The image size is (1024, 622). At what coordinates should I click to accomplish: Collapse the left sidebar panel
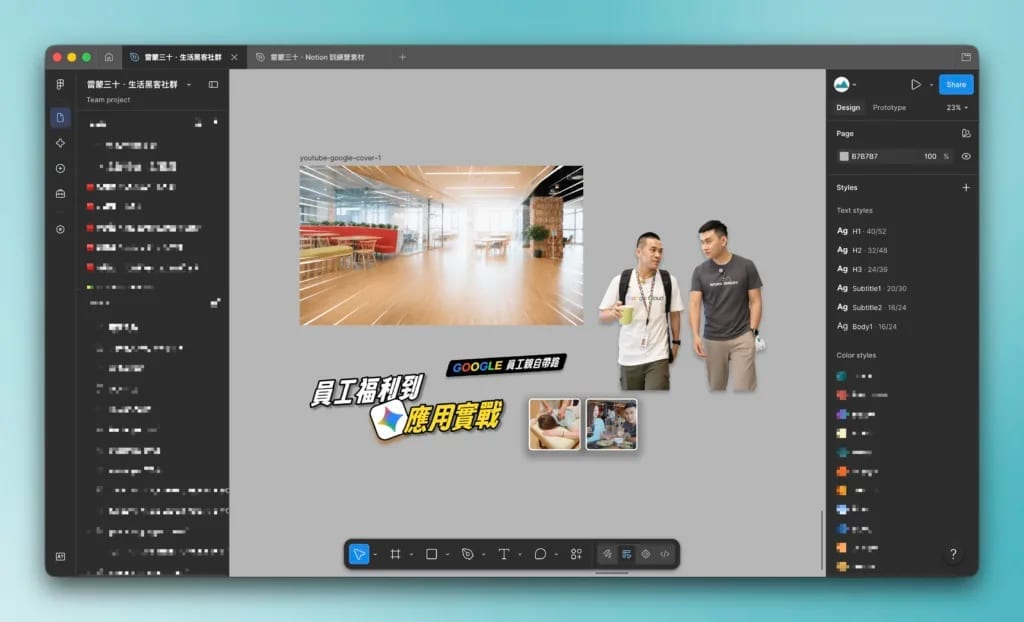[x=213, y=84]
